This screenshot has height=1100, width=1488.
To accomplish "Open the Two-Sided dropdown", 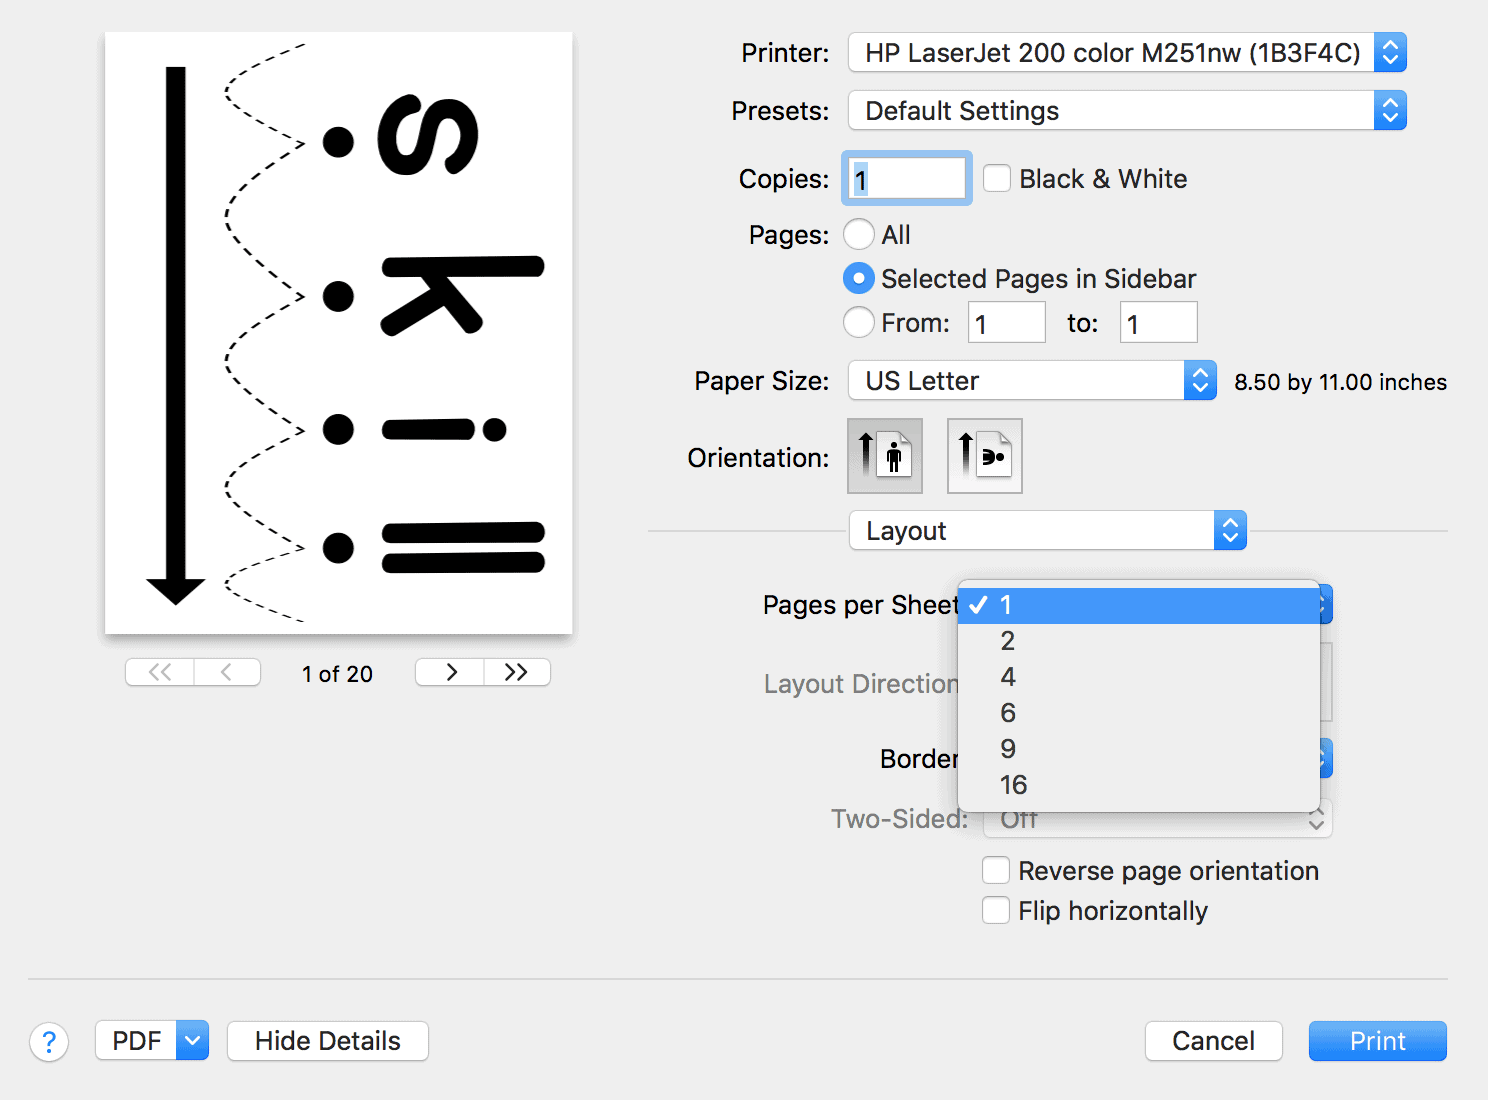I will point(1158,820).
